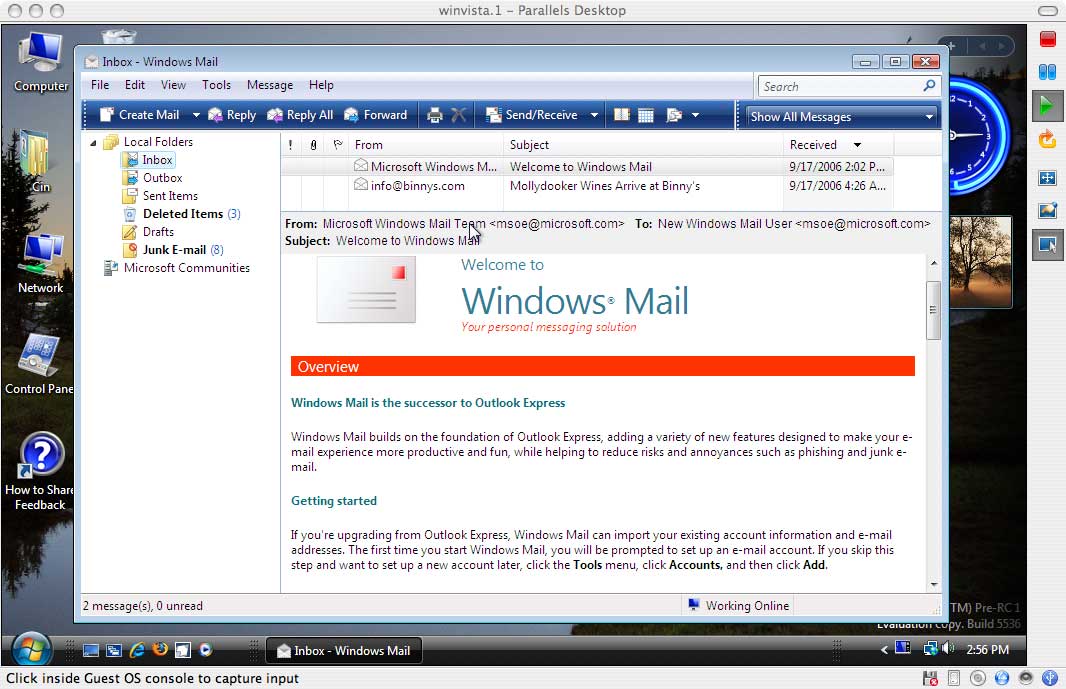Open the Show All Messages dropdown
This screenshot has width=1066, height=689.
842,116
